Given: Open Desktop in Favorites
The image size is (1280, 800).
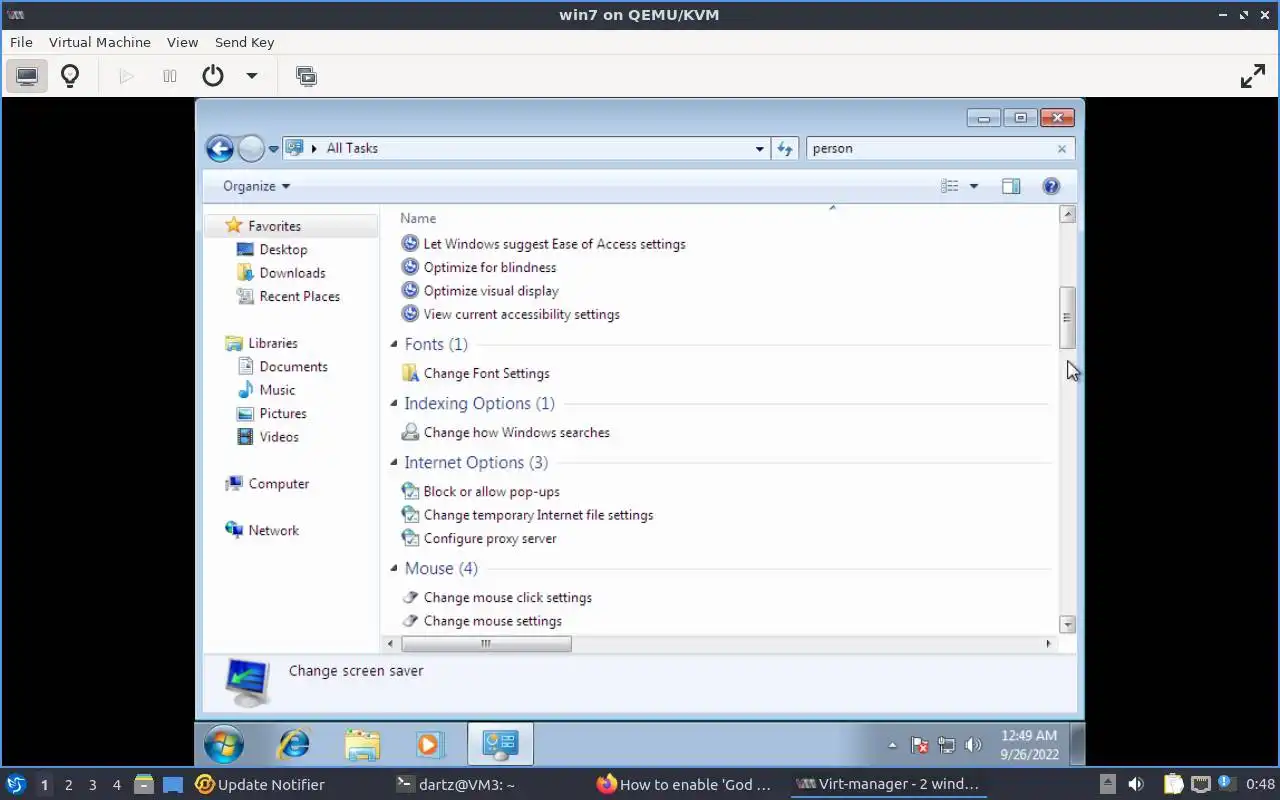Looking at the screenshot, I should 283,249.
